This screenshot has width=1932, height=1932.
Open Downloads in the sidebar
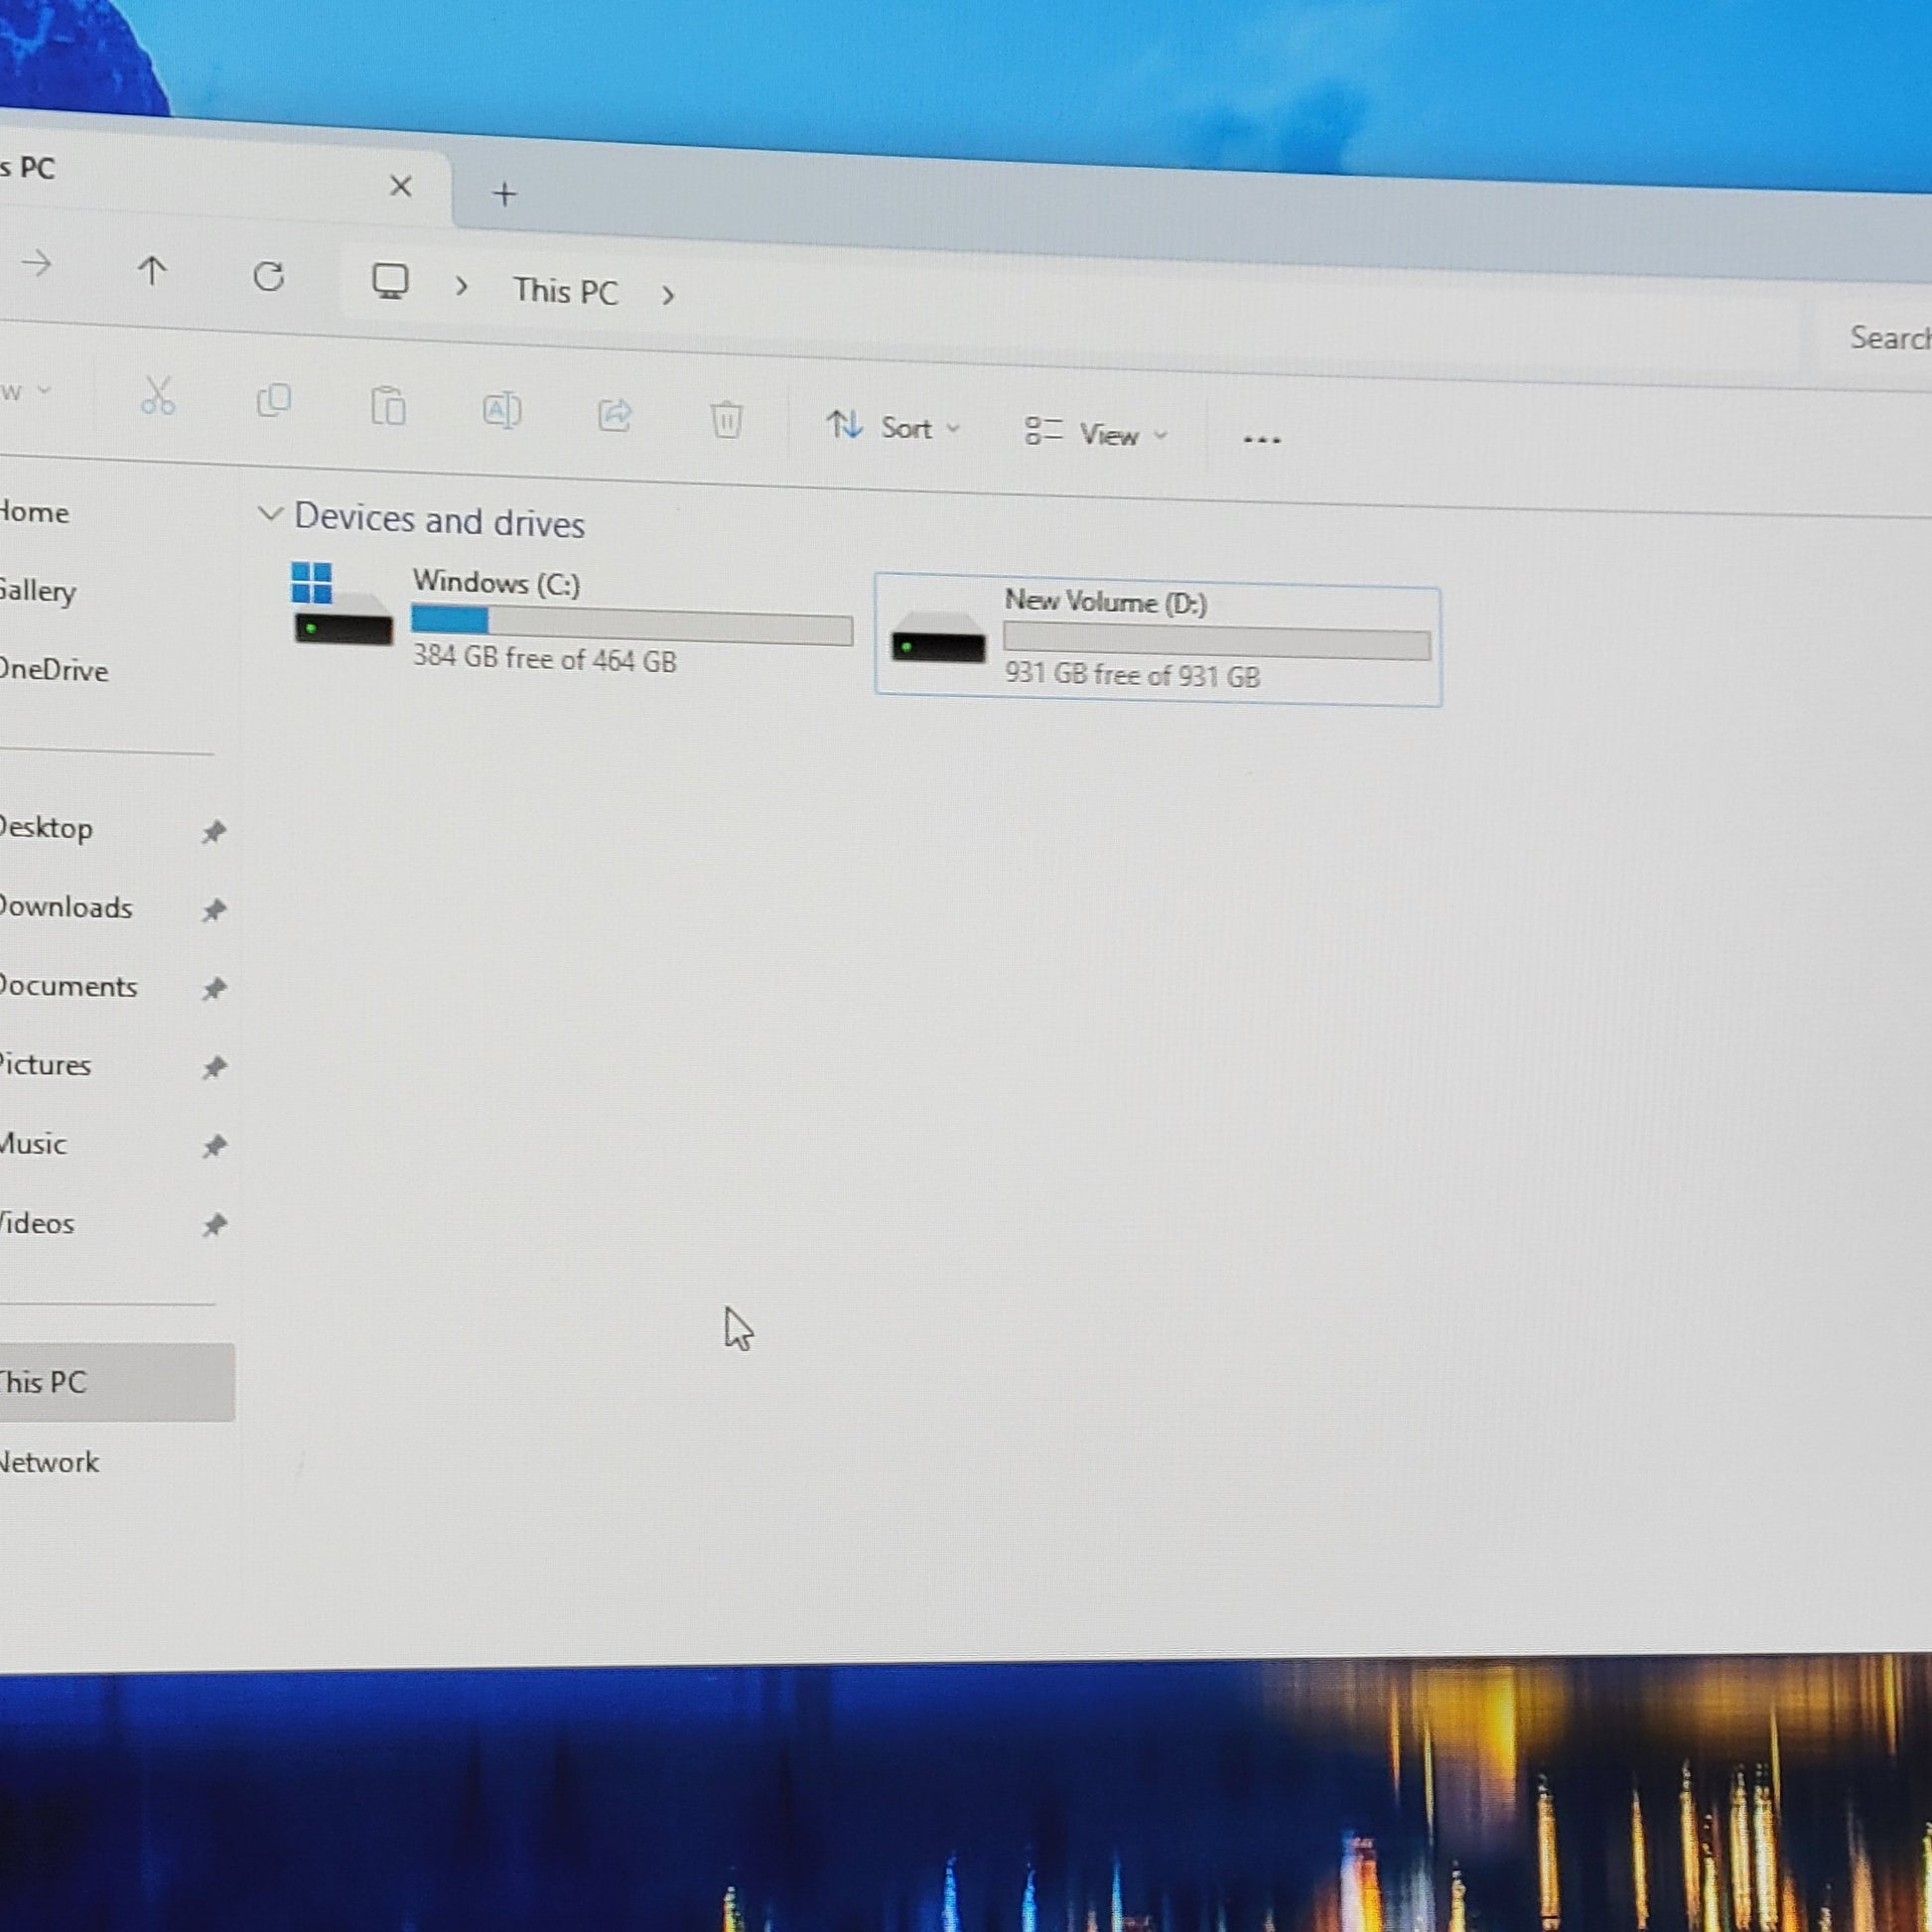coord(66,907)
